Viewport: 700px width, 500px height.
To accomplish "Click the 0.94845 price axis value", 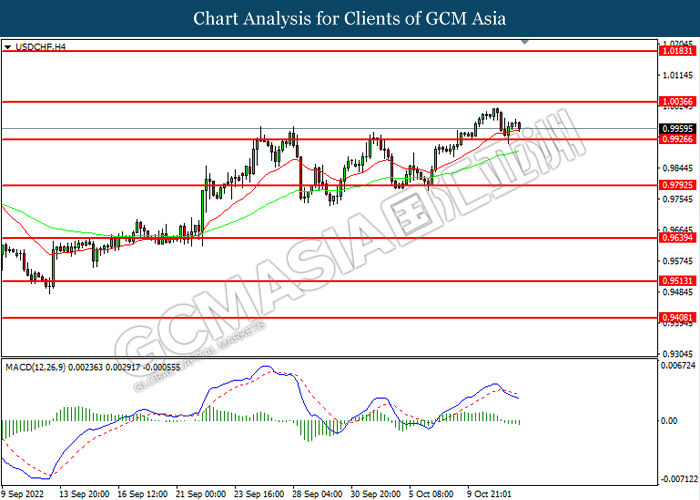I will click(678, 292).
